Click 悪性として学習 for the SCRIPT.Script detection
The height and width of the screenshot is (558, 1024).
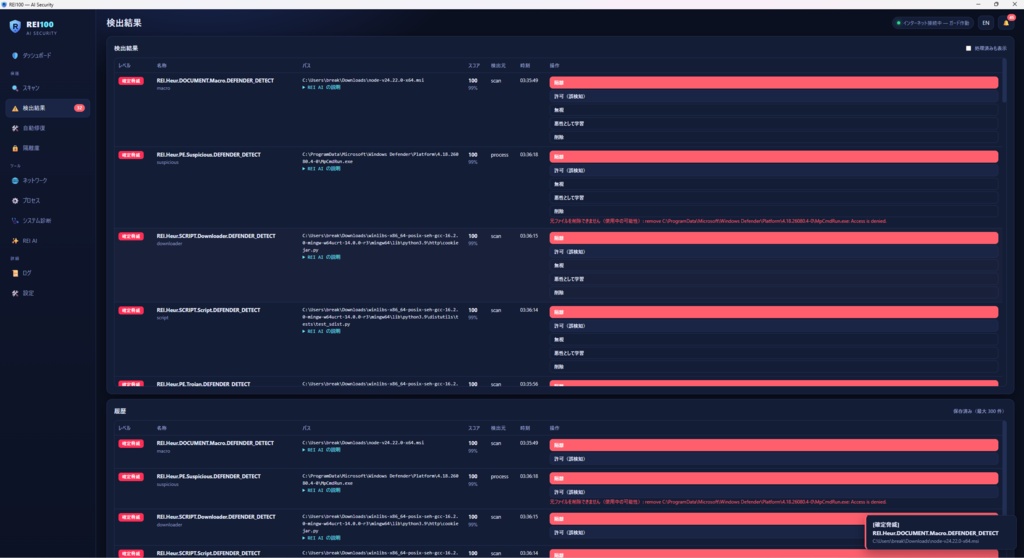click(x=773, y=353)
